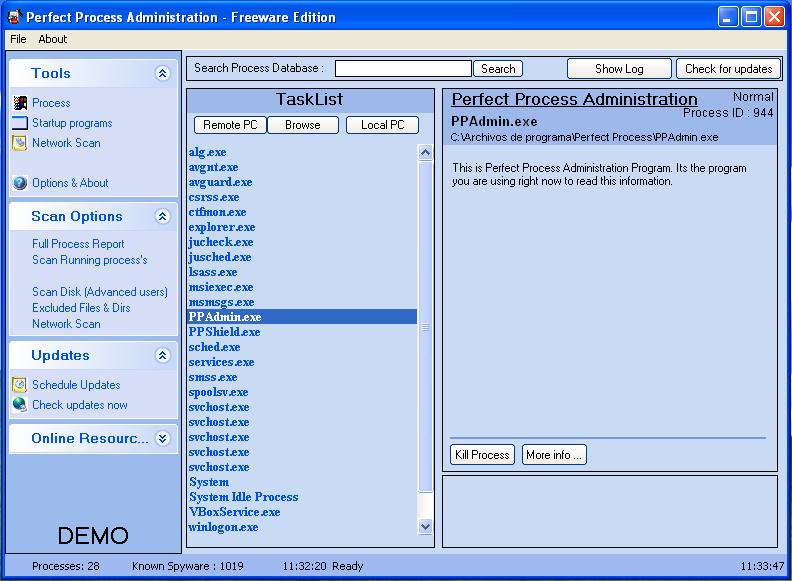
Task: Click the Network Scan icon under Tools
Action: [20, 143]
